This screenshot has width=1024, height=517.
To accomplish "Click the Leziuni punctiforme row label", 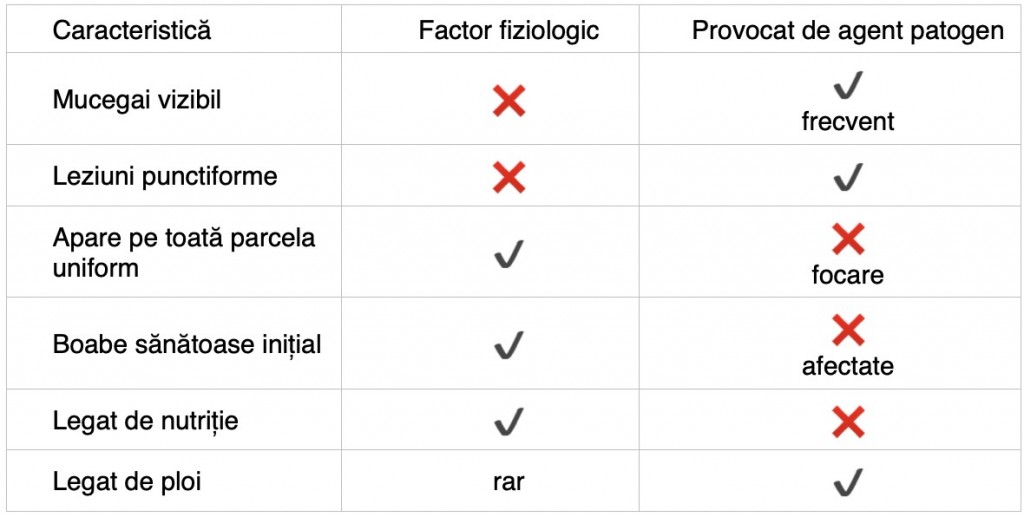I will click(x=165, y=177).
